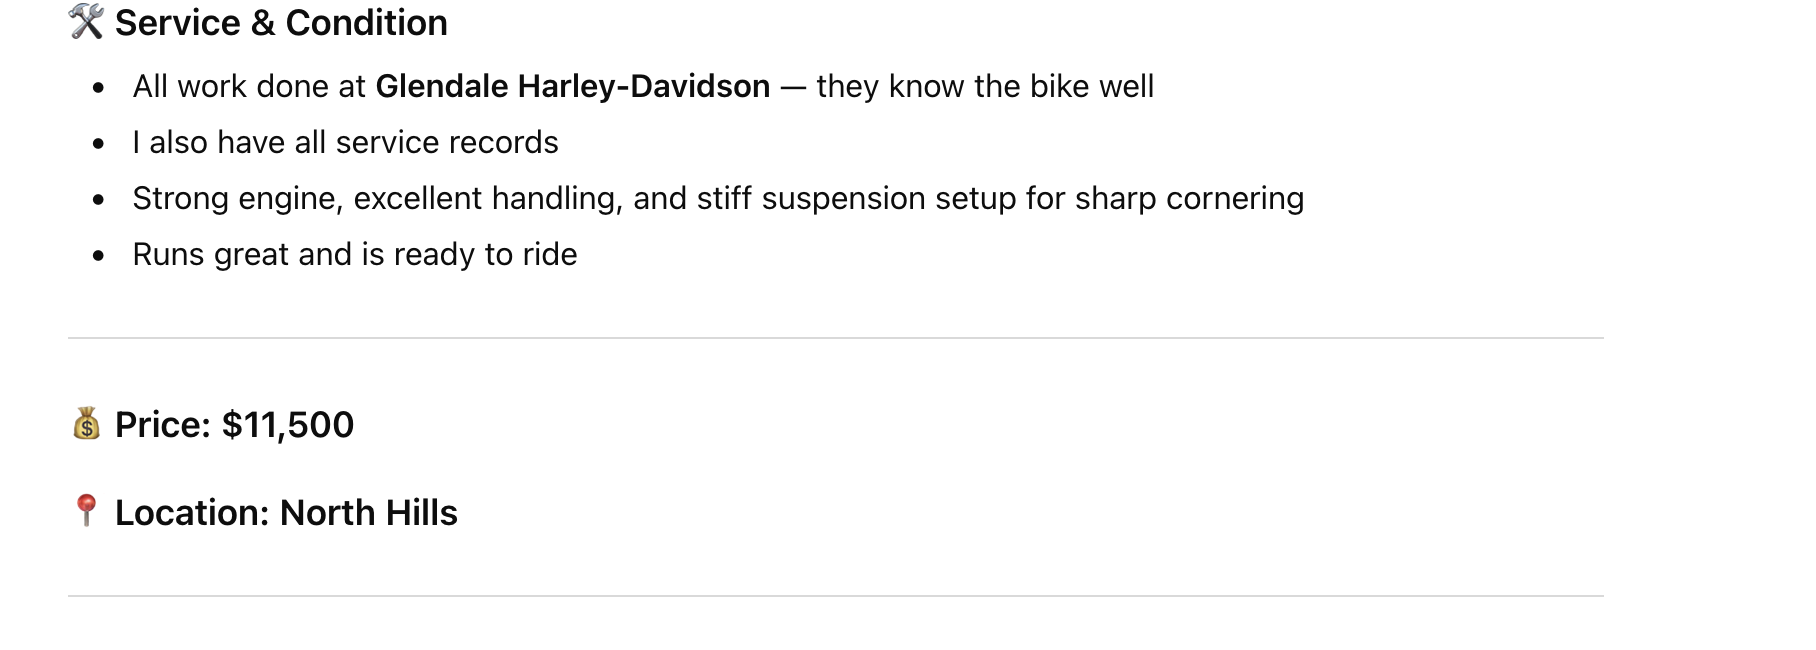The image size is (1816, 650).
Task: Click the "$11,500" price amount
Action: [x=288, y=425]
